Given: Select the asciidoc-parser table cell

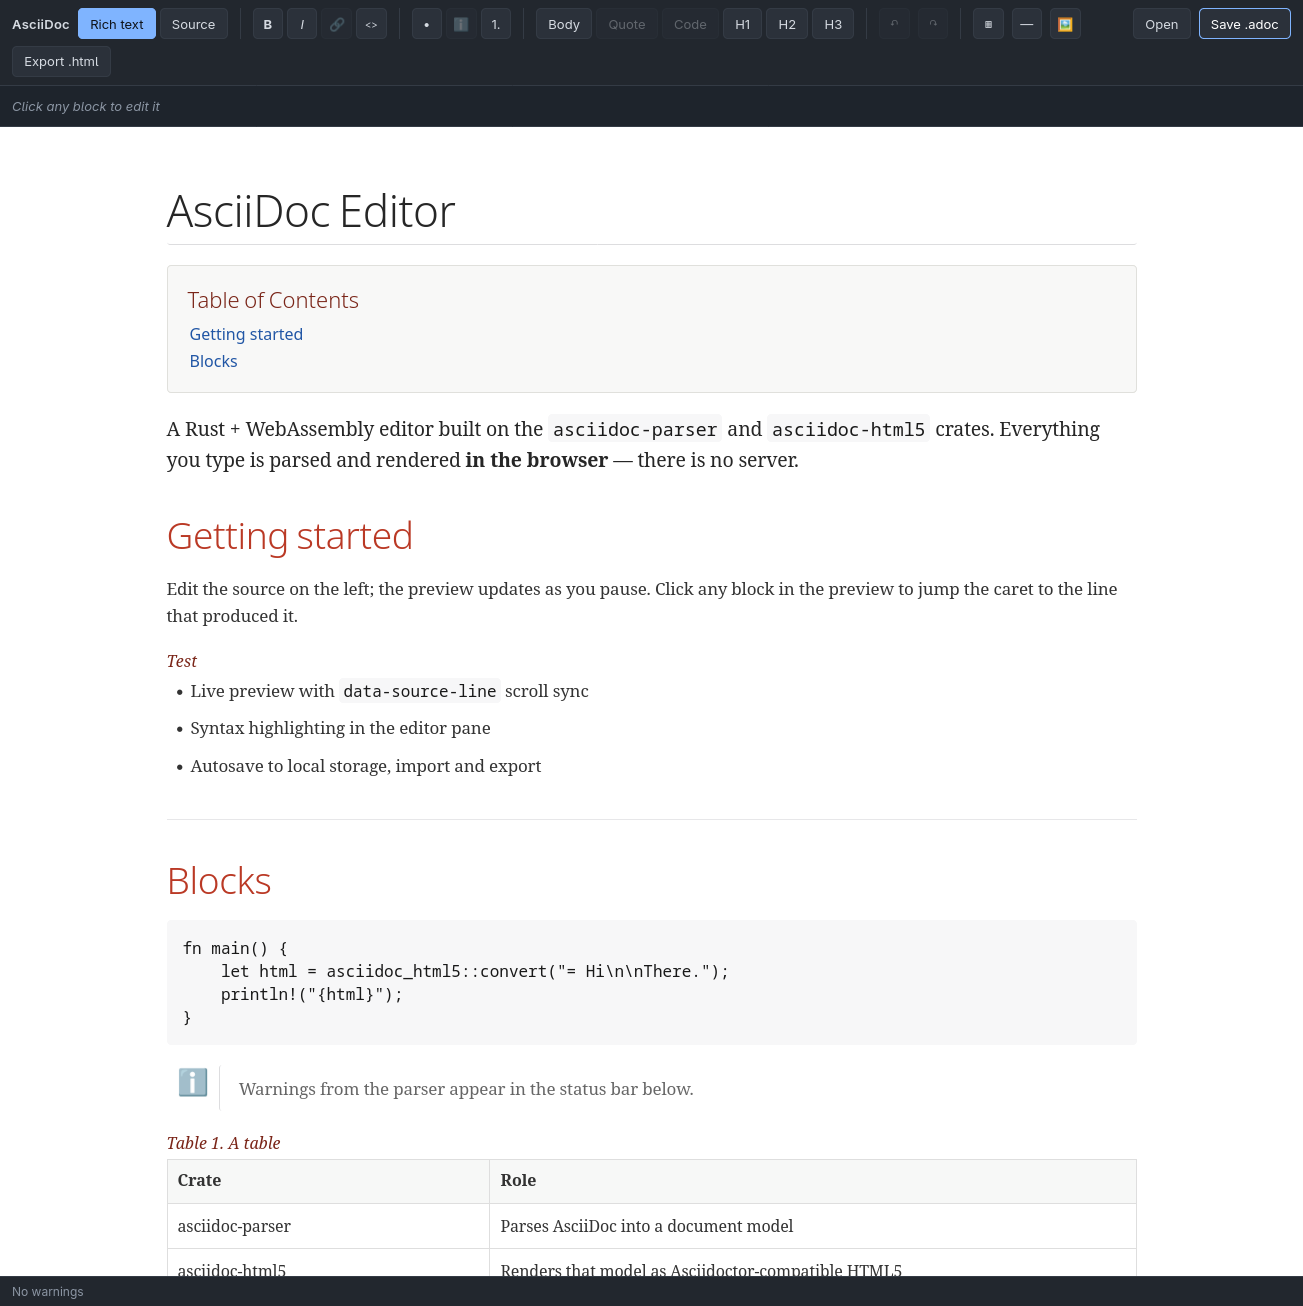Looking at the screenshot, I should coord(328,1226).
